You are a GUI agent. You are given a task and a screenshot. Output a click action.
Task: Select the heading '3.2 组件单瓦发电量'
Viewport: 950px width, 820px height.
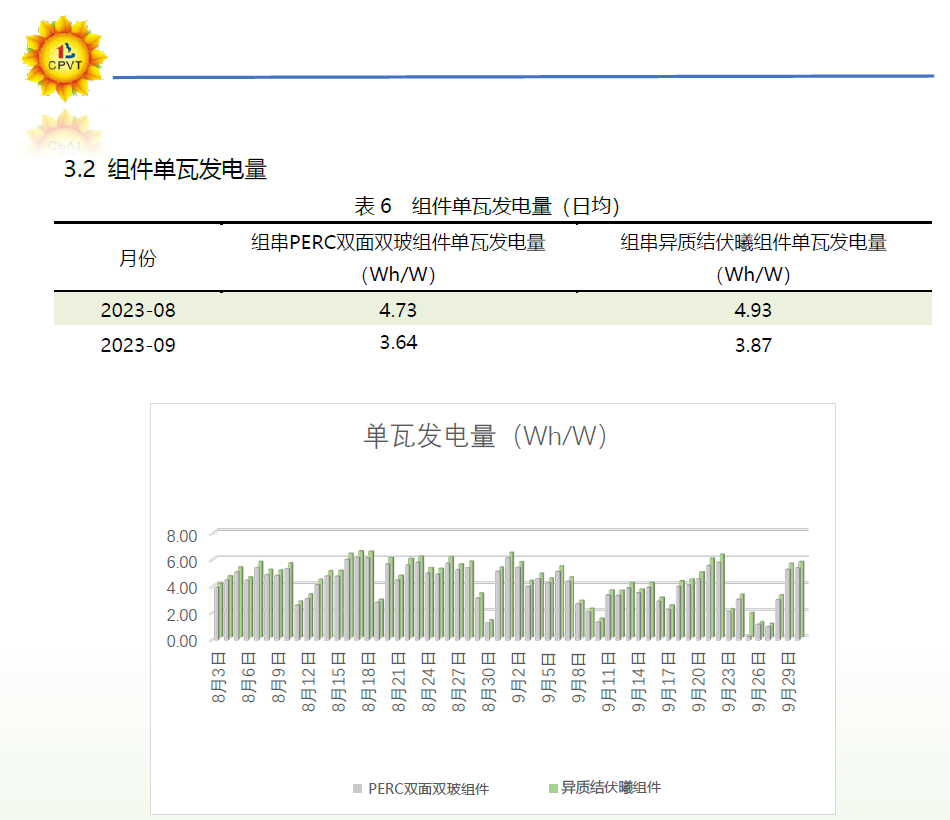click(165, 169)
